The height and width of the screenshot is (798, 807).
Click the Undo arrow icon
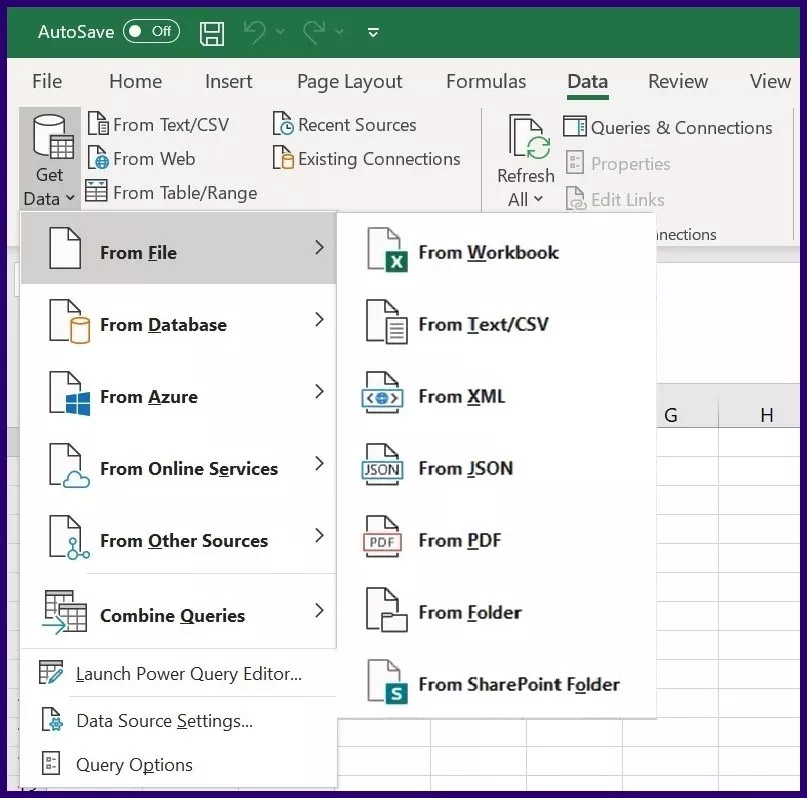pyautogui.click(x=256, y=33)
